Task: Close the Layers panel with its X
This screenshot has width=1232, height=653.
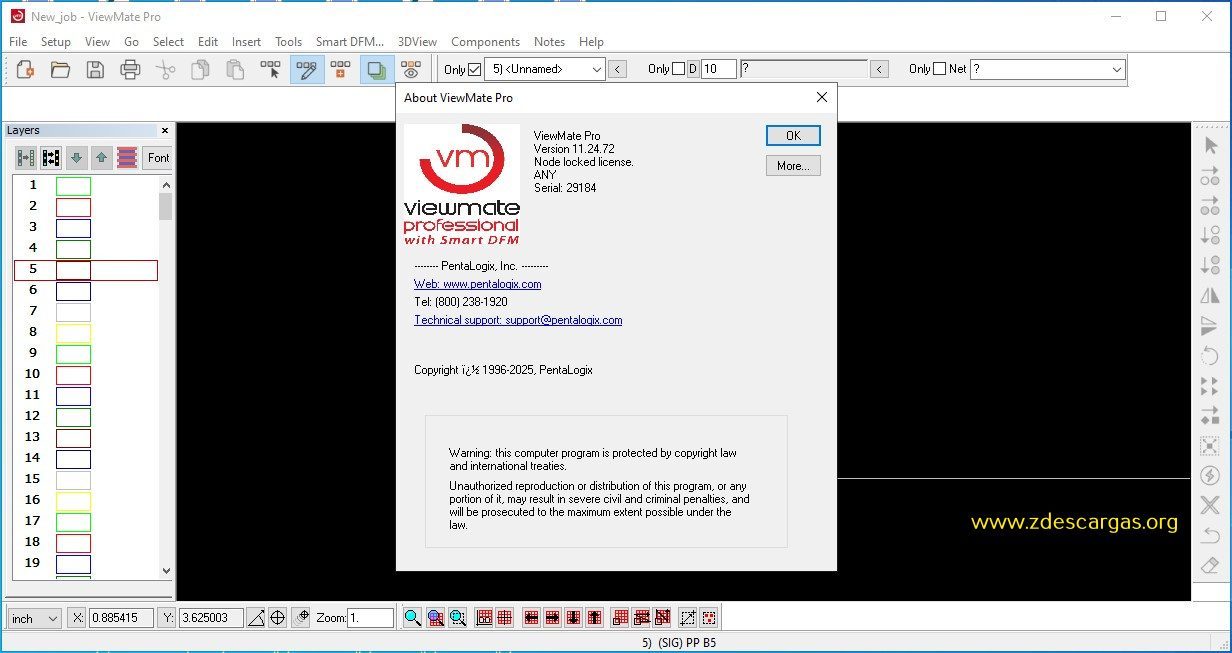Action: pos(165,130)
